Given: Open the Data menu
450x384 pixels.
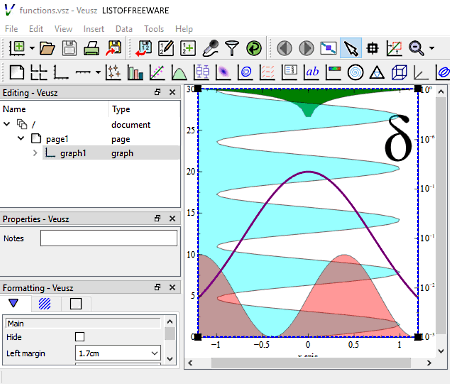Looking at the screenshot, I should [124, 29].
